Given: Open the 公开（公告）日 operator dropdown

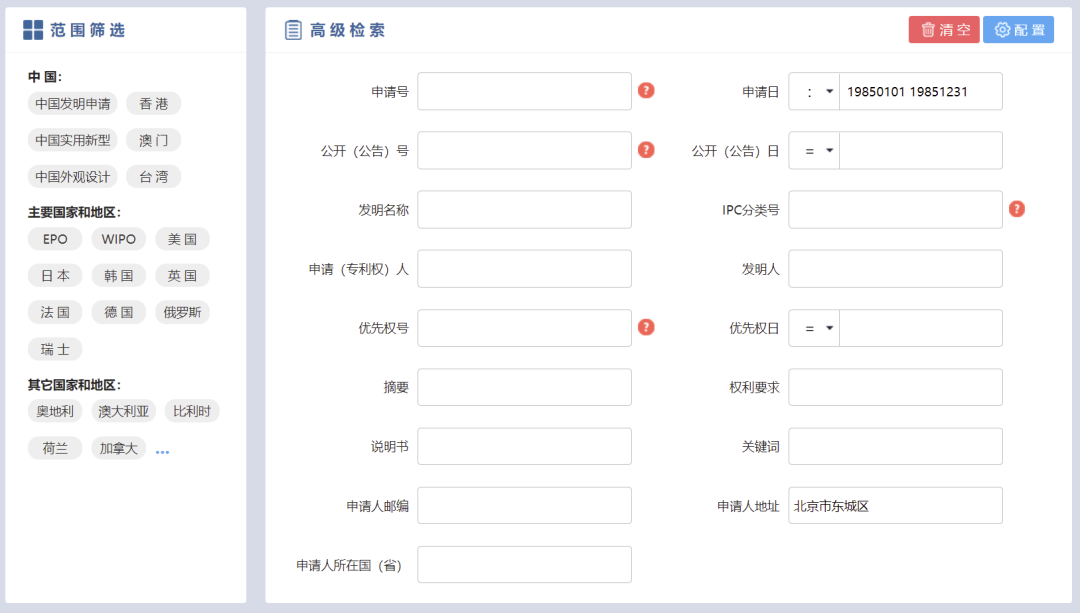Looking at the screenshot, I should click(x=812, y=150).
